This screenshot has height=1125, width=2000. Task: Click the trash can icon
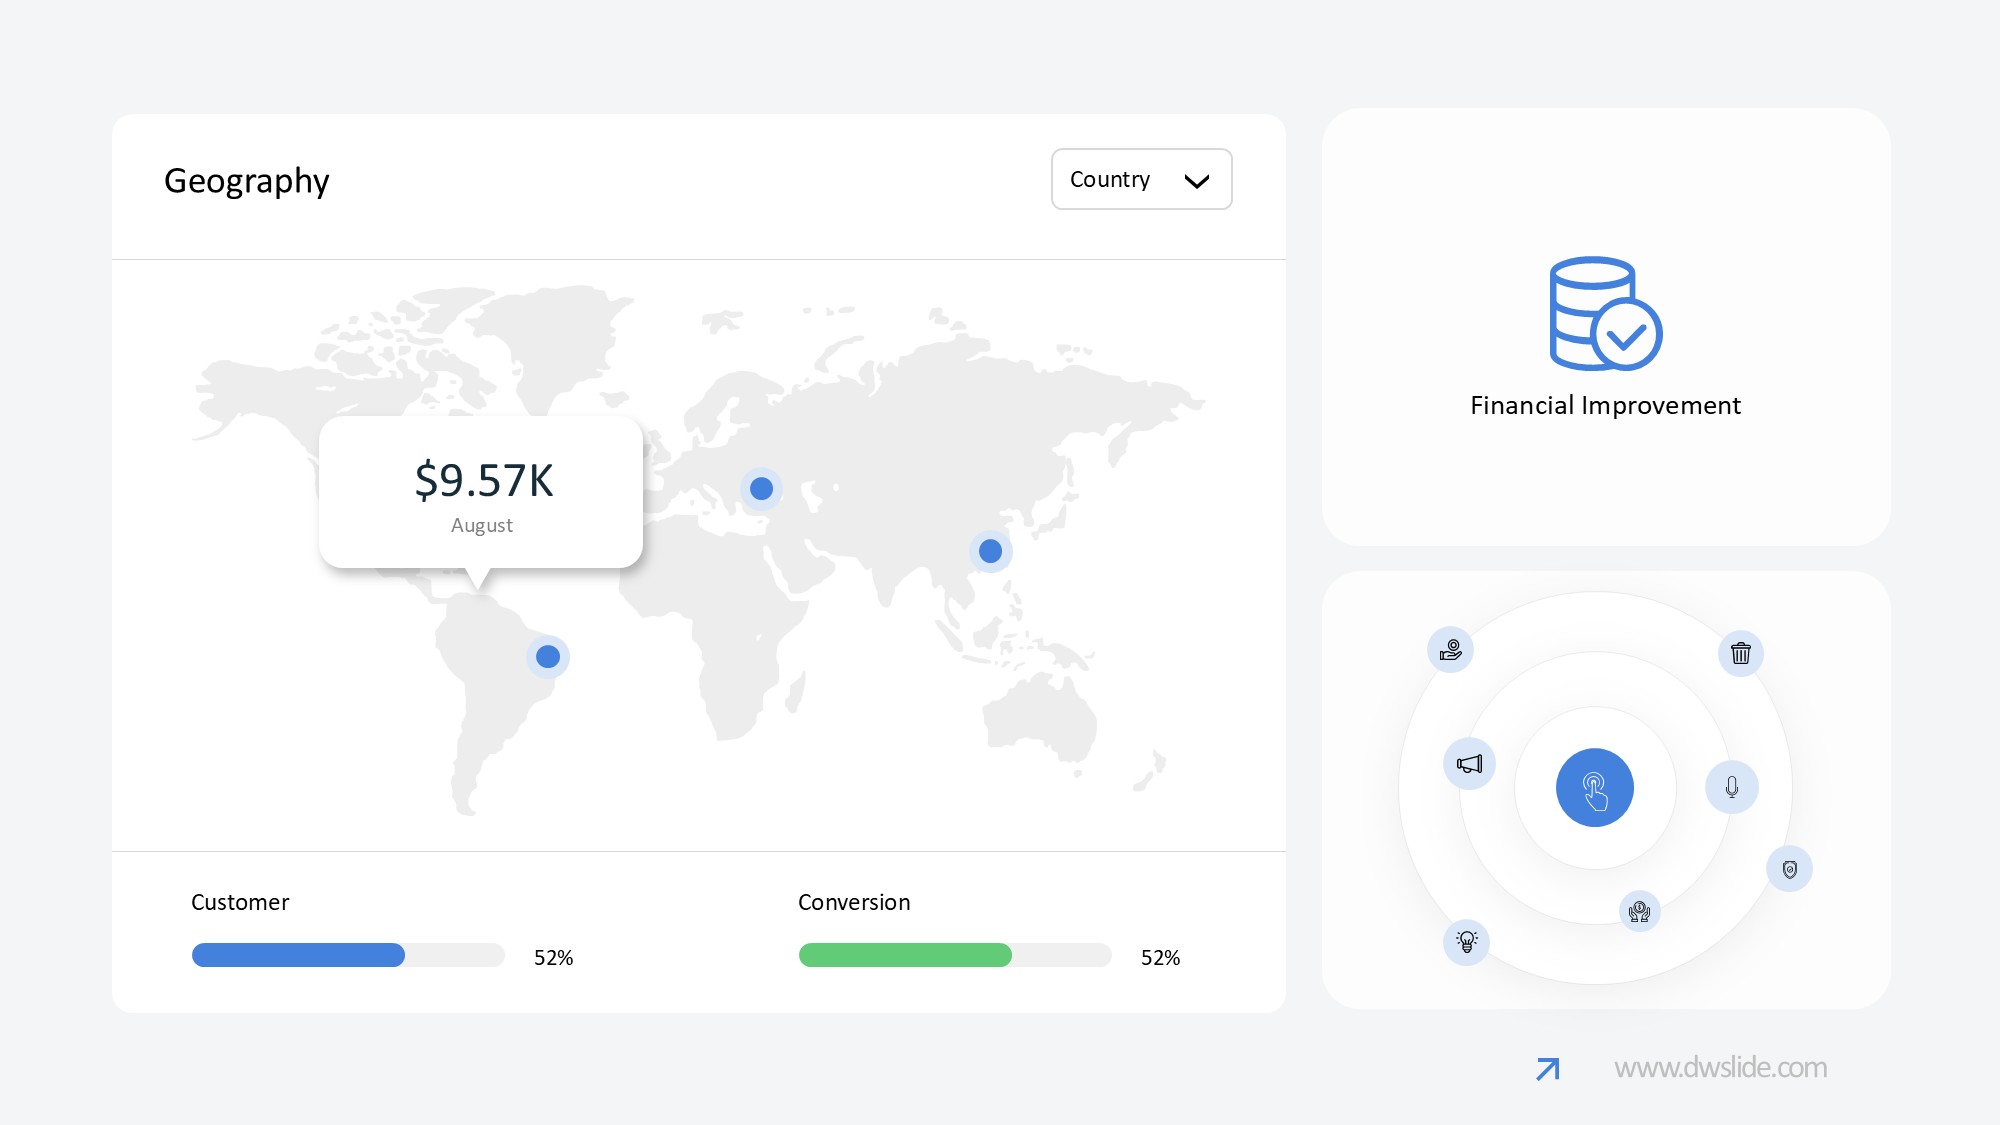coord(1740,653)
